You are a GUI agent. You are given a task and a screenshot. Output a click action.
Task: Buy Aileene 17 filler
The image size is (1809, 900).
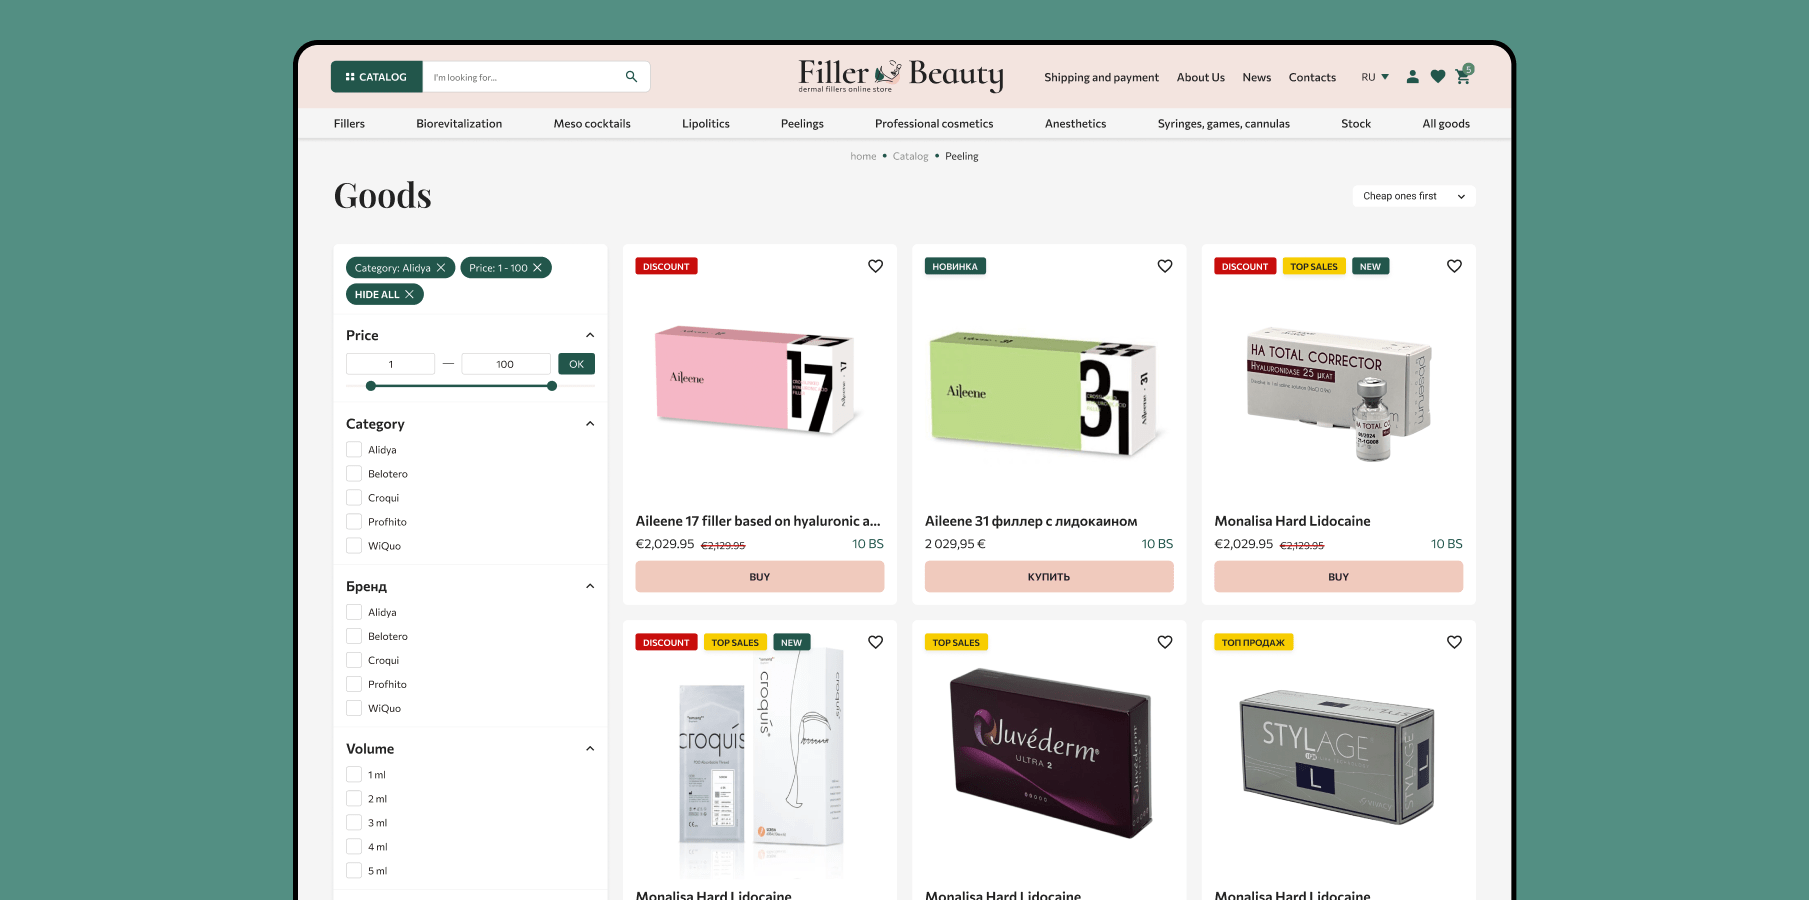[x=760, y=577]
